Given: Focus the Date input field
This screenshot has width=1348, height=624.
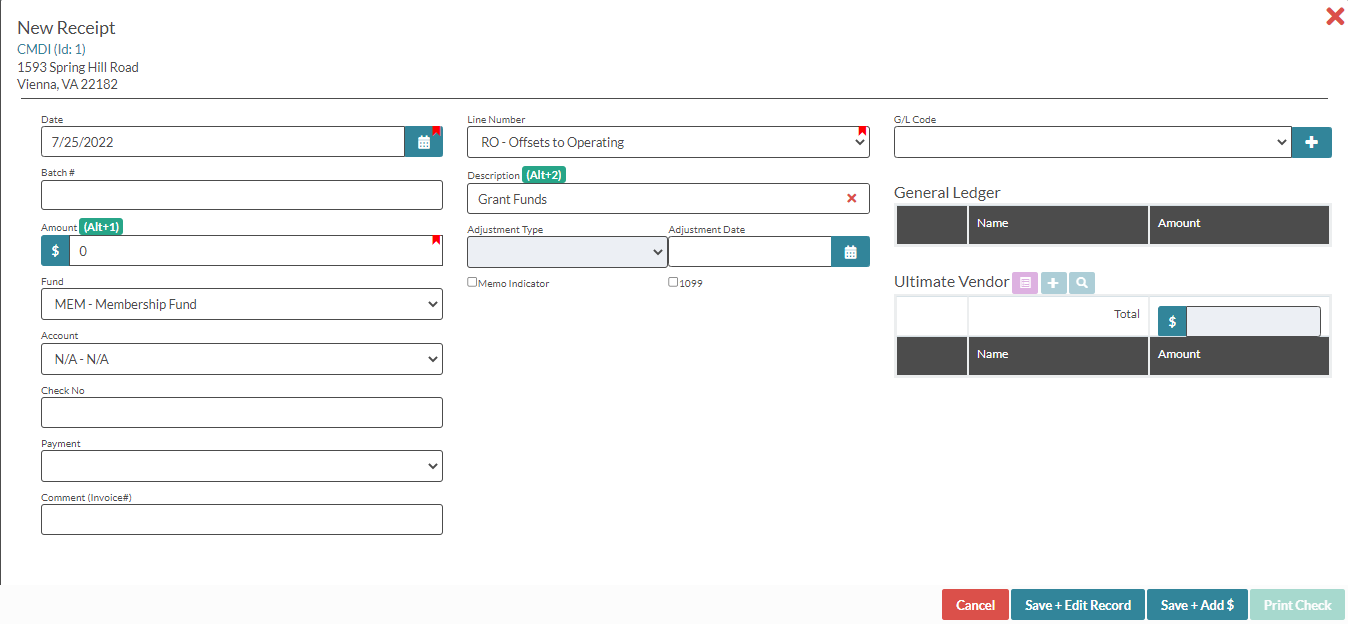Looking at the screenshot, I should 223,142.
